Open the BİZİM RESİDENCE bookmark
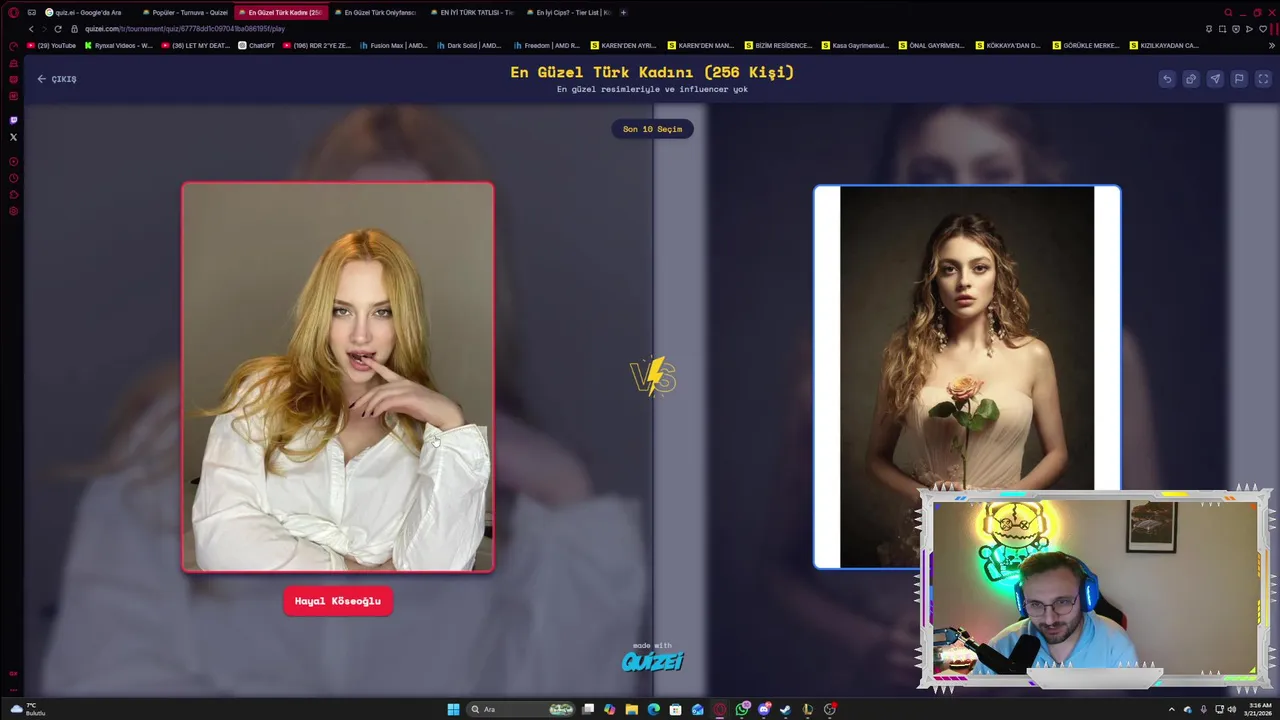This screenshot has height=720, width=1280. 779,45
